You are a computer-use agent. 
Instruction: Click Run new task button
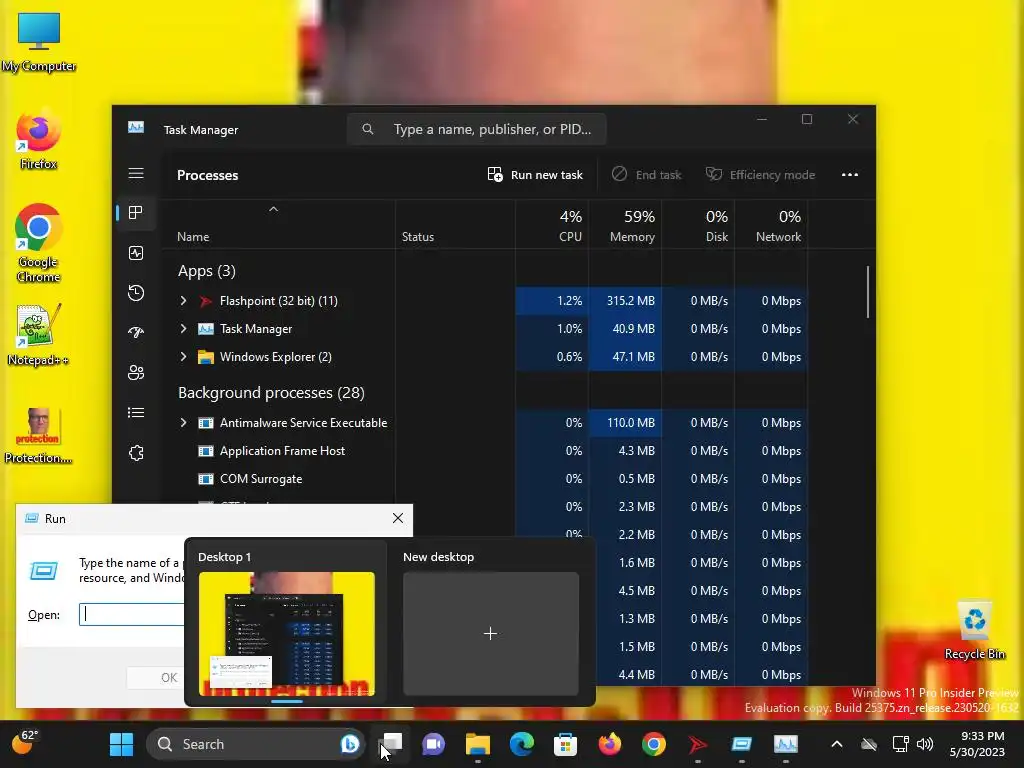(x=535, y=174)
